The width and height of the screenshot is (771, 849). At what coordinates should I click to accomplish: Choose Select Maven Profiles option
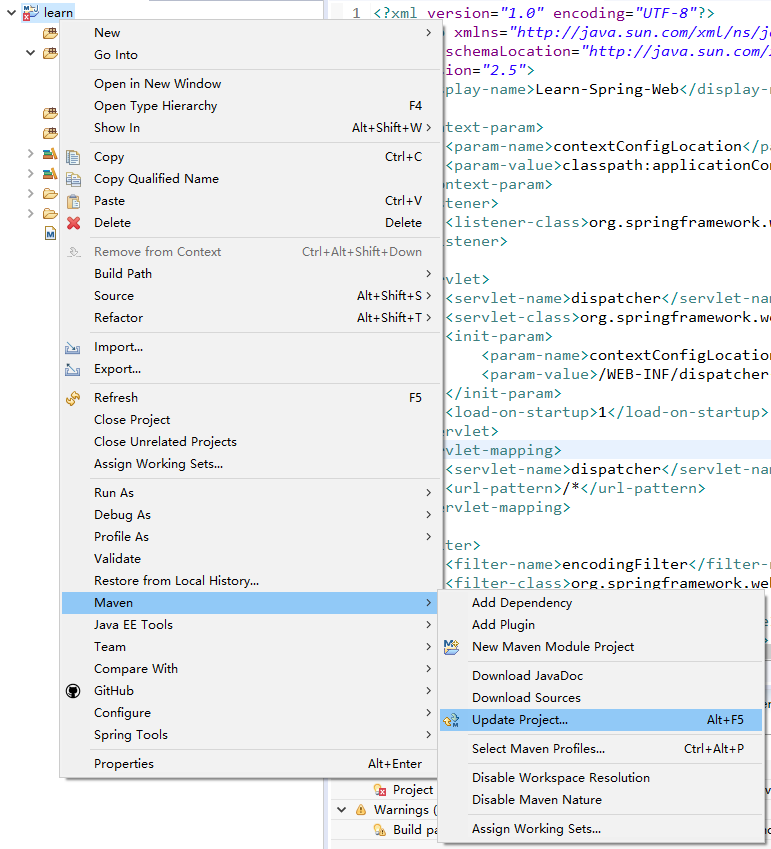pos(538,749)
